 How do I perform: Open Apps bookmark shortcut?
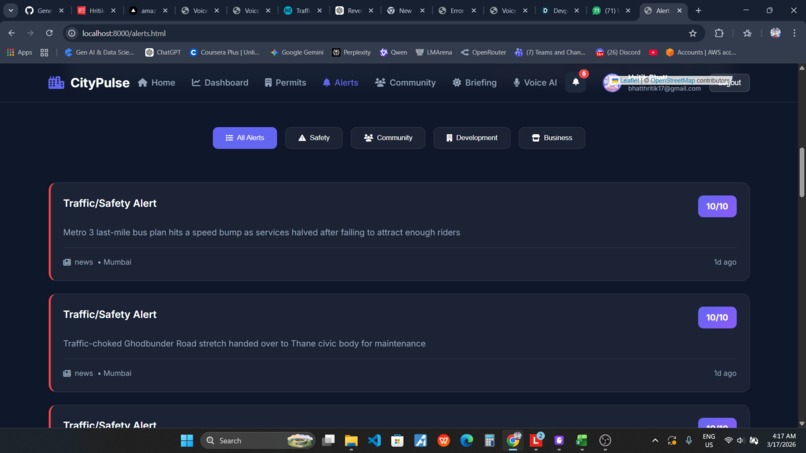tap(19, 52)
